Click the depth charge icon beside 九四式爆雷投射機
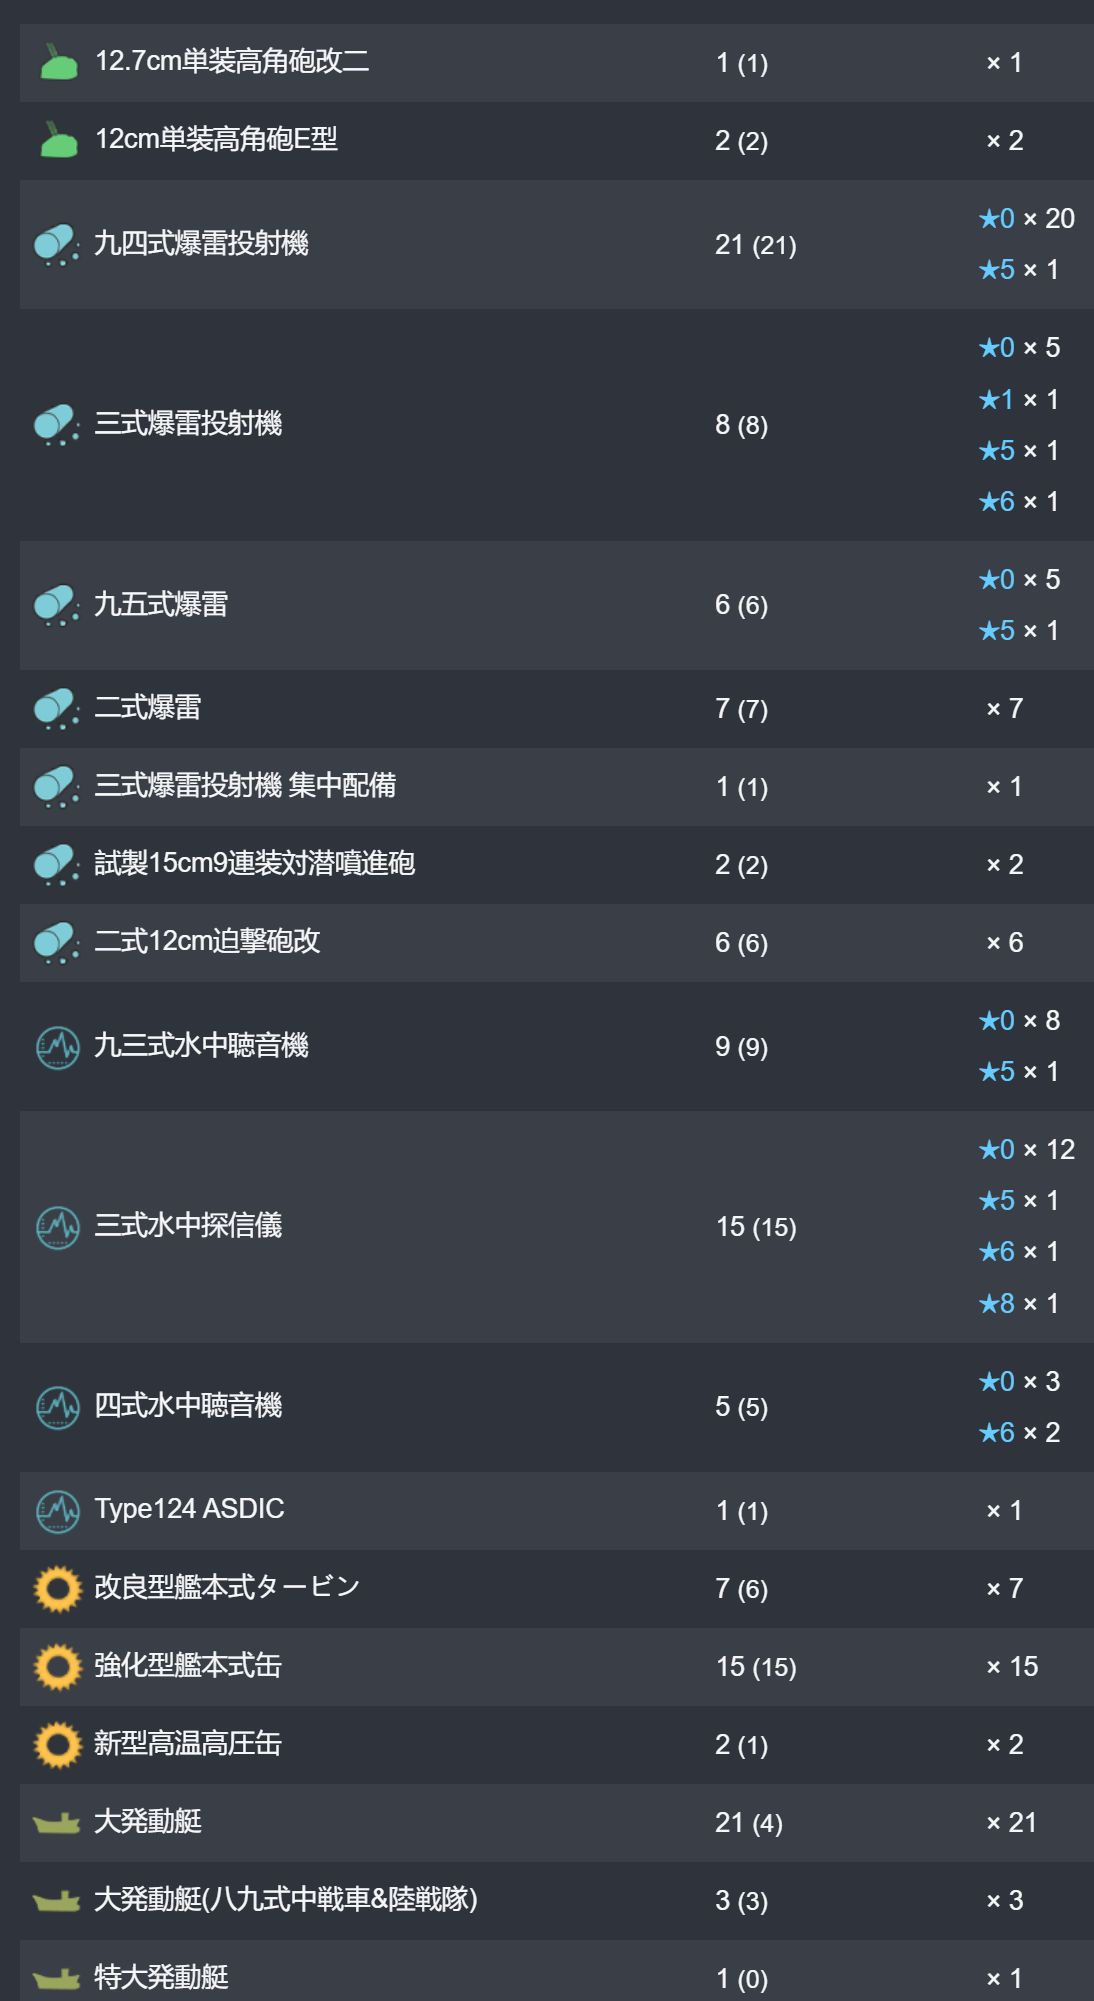Image resolution: width=1094 pixels, height=2001 pixels. coord(57,244)
